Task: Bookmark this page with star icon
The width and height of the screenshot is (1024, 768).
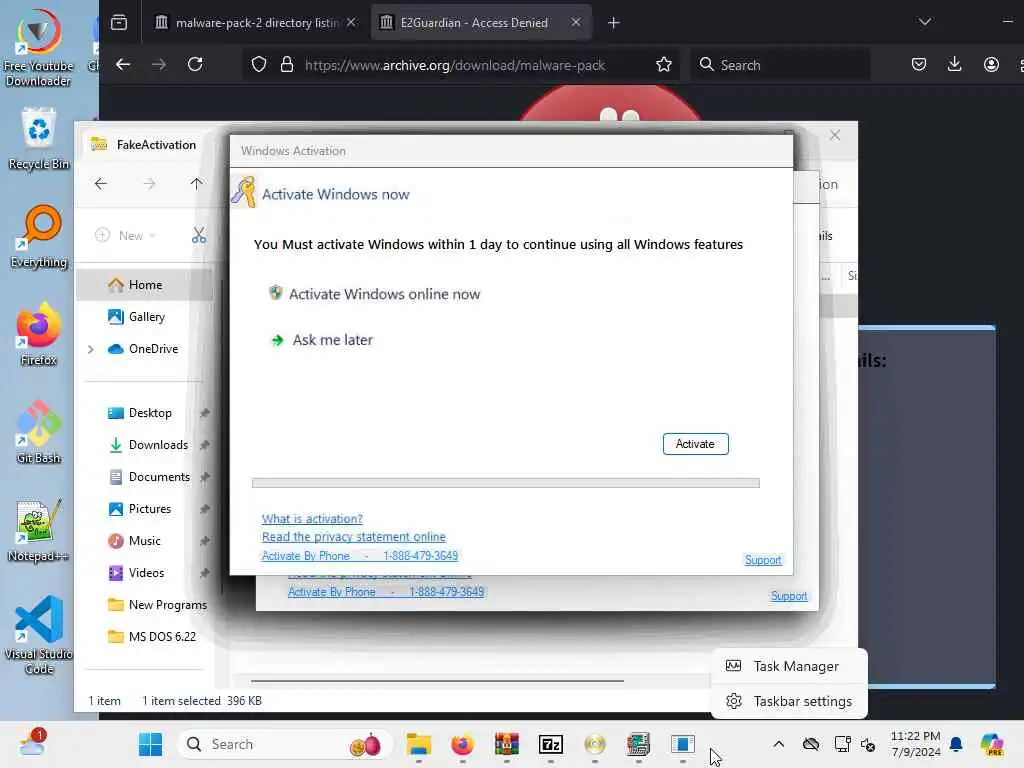Action: tap(664, 65)
